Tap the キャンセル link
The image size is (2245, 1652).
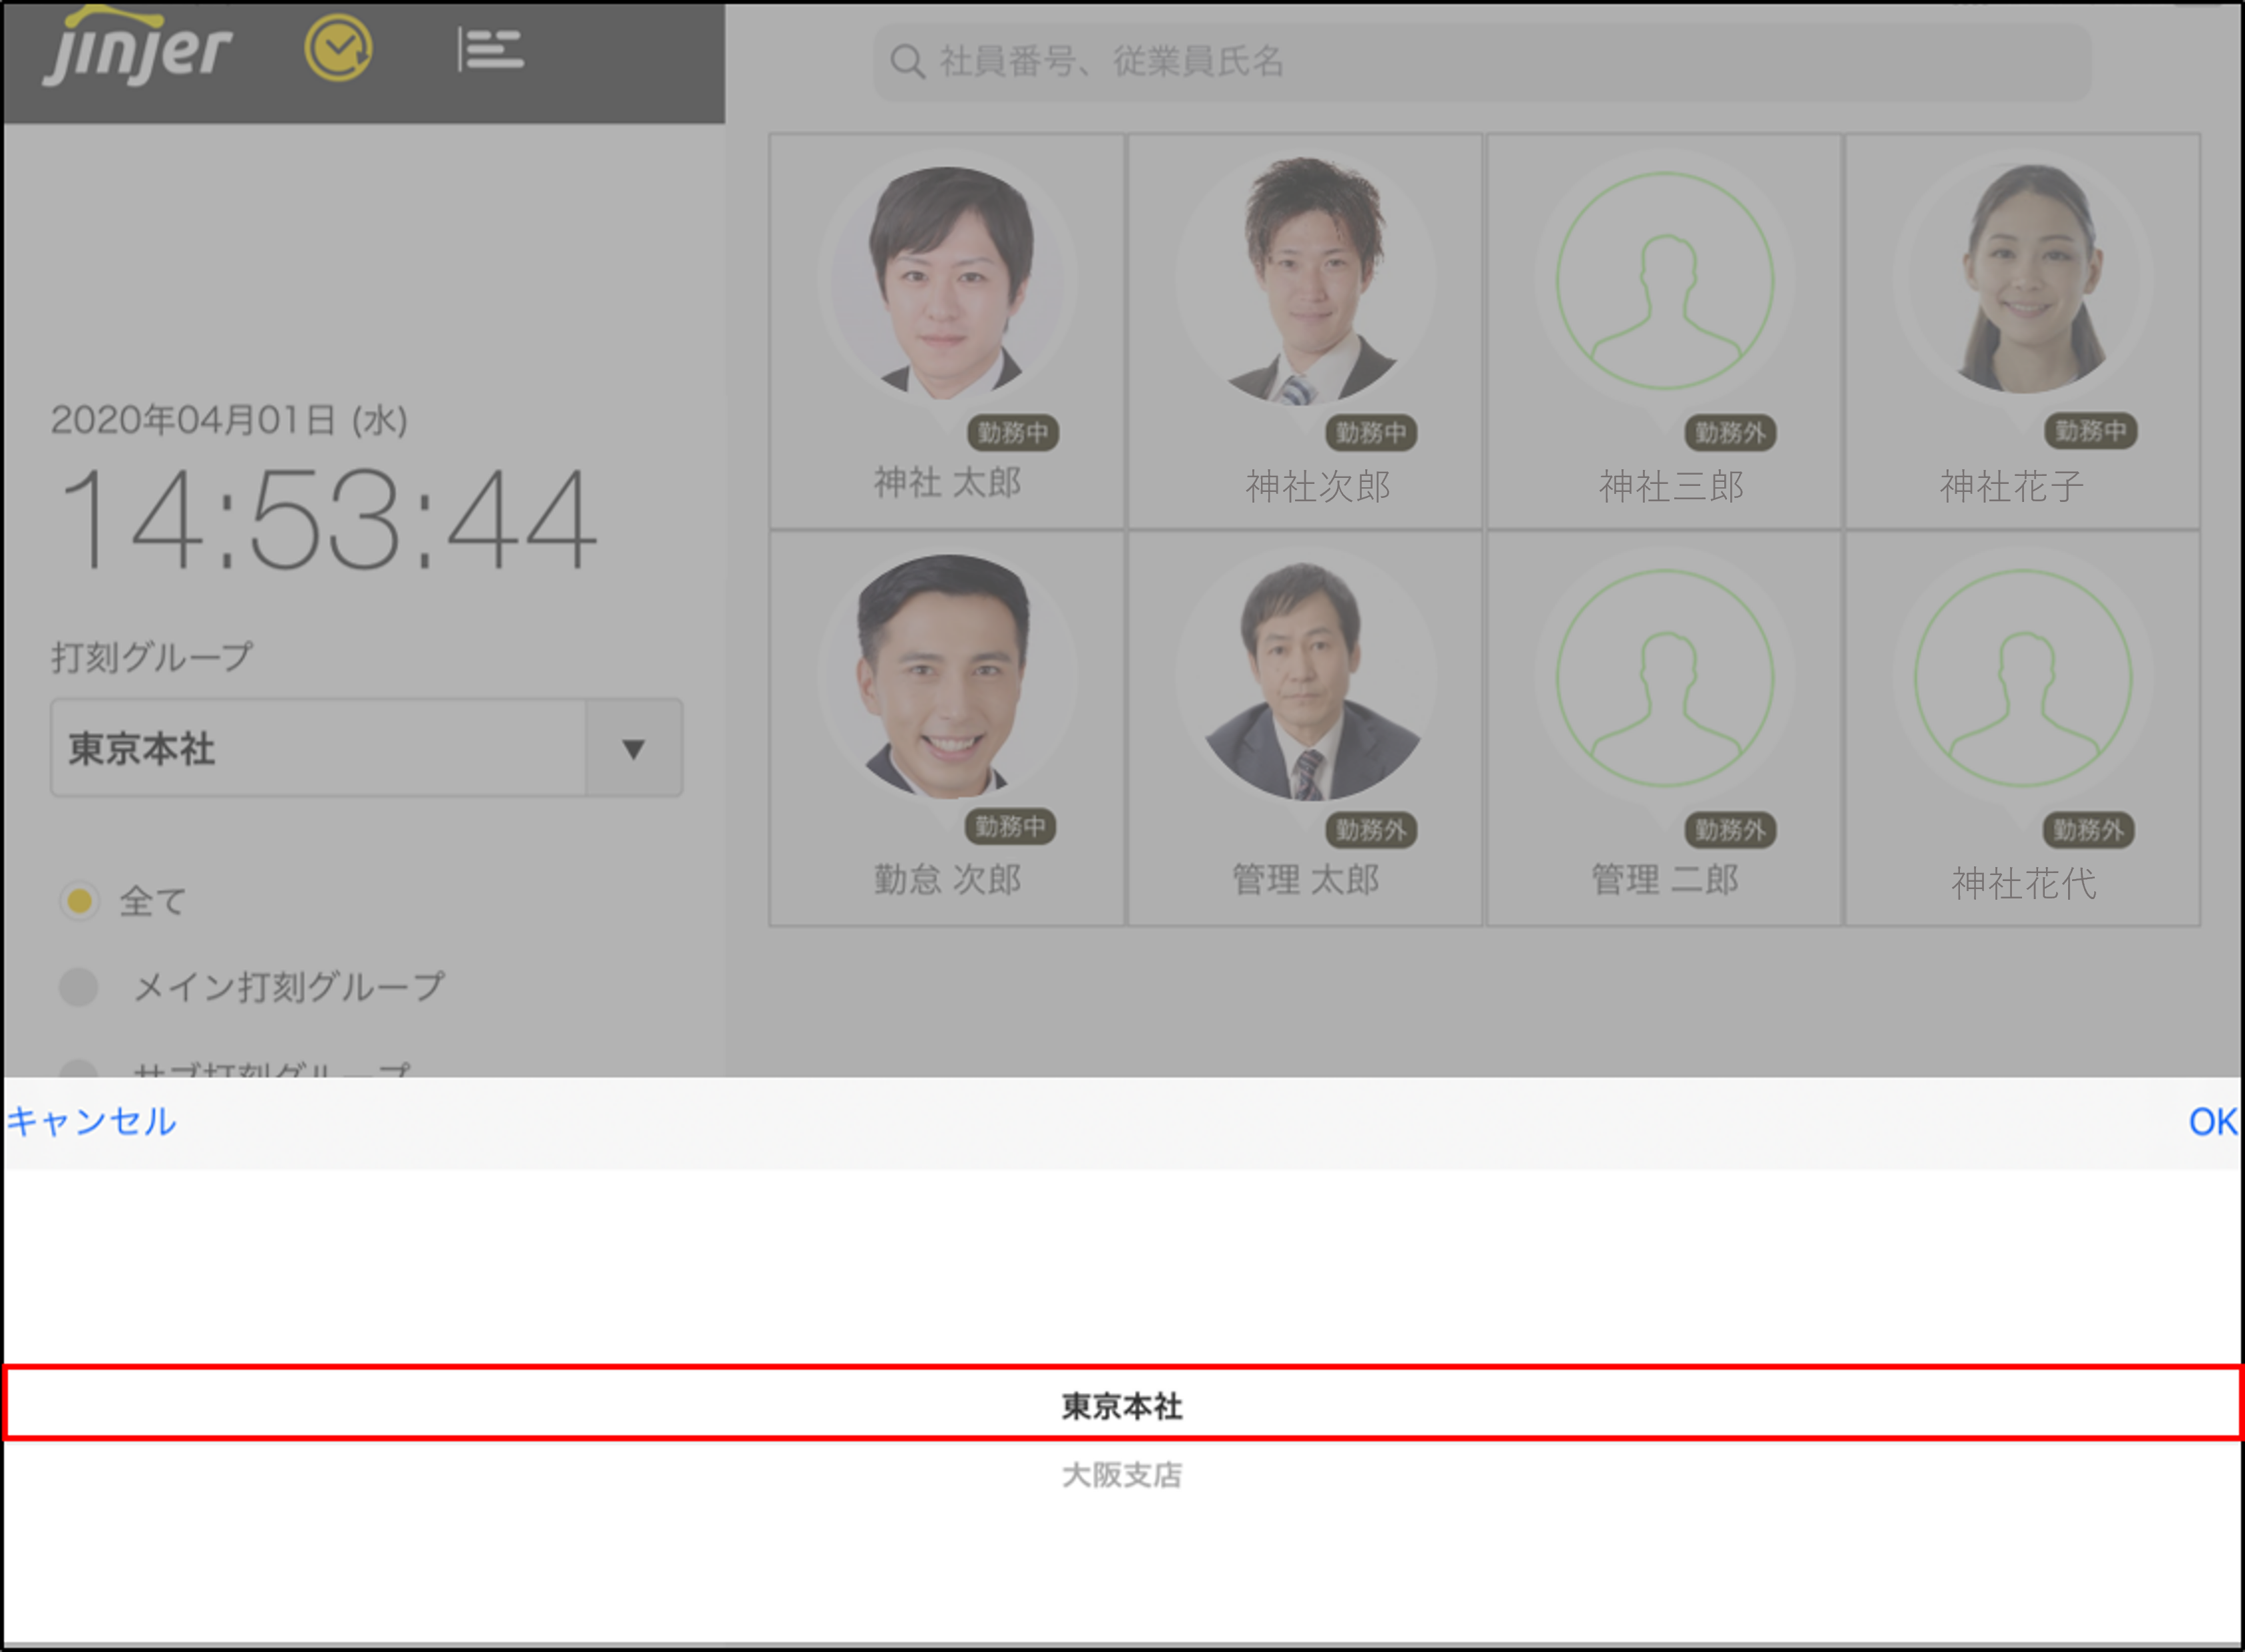92,1121
